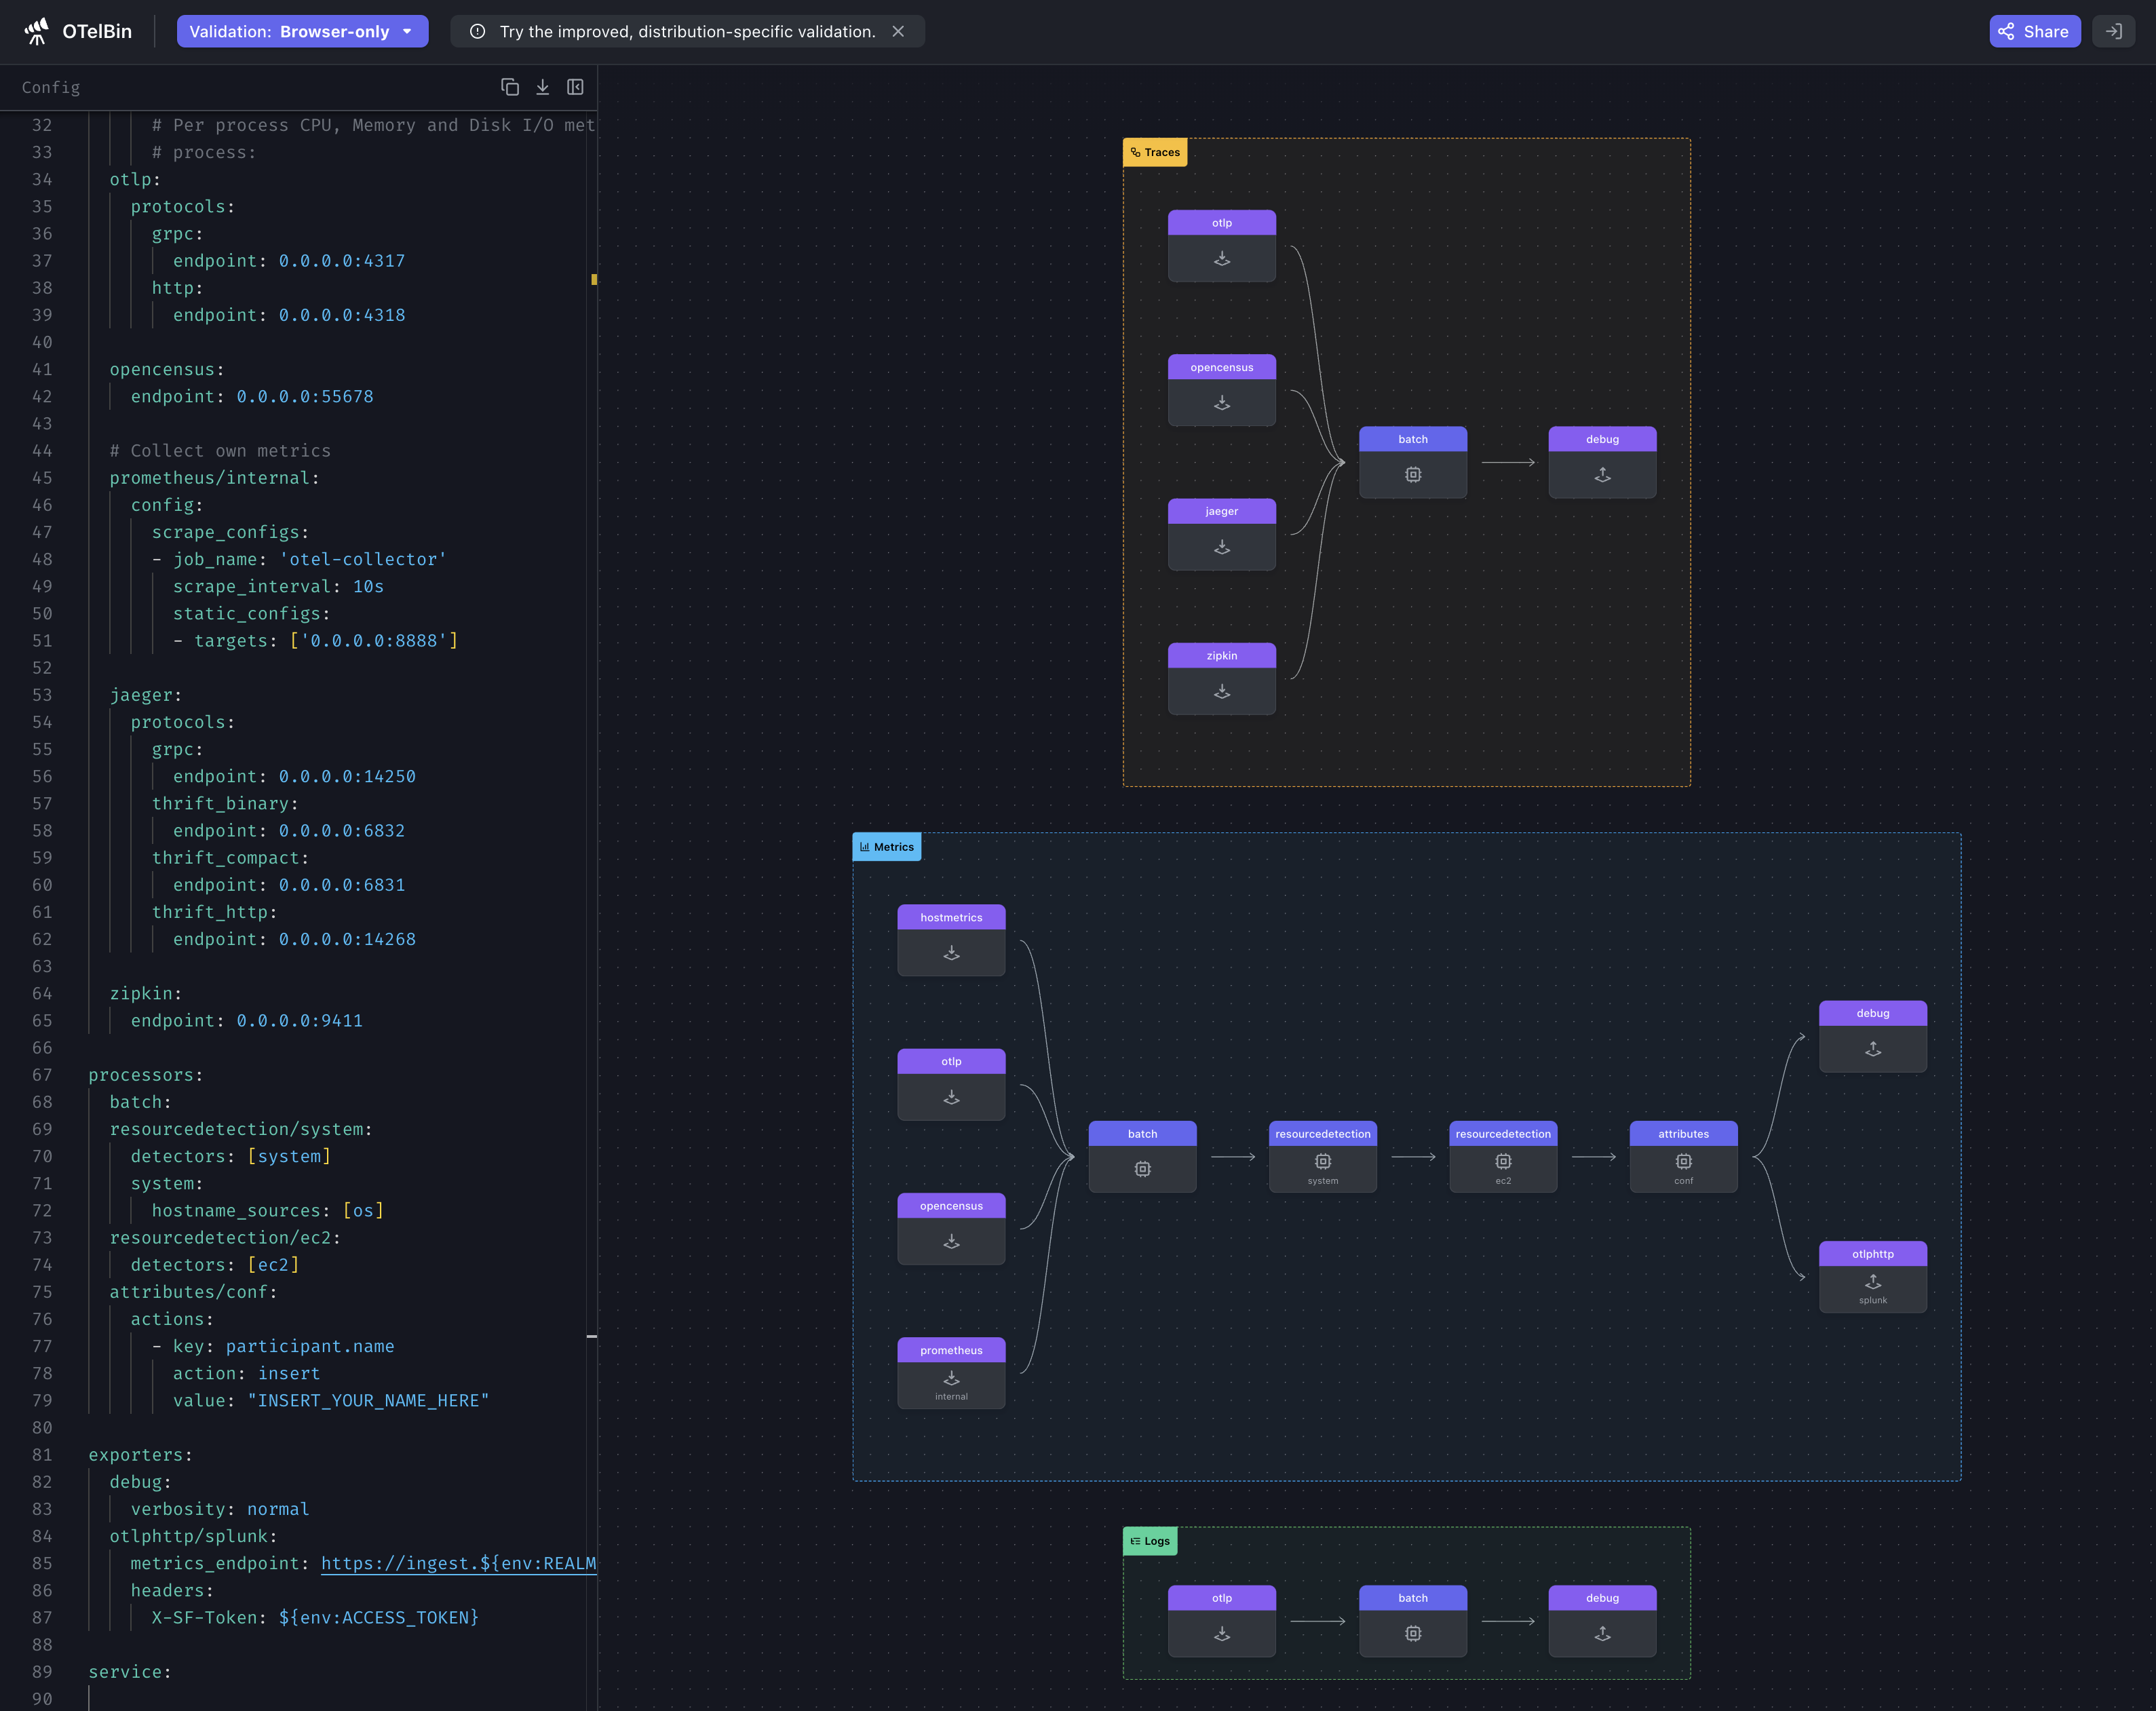Viewport: 2156px width, 1711px height.
Task: Collapse the Config editor panel
Action: point(575,87)
